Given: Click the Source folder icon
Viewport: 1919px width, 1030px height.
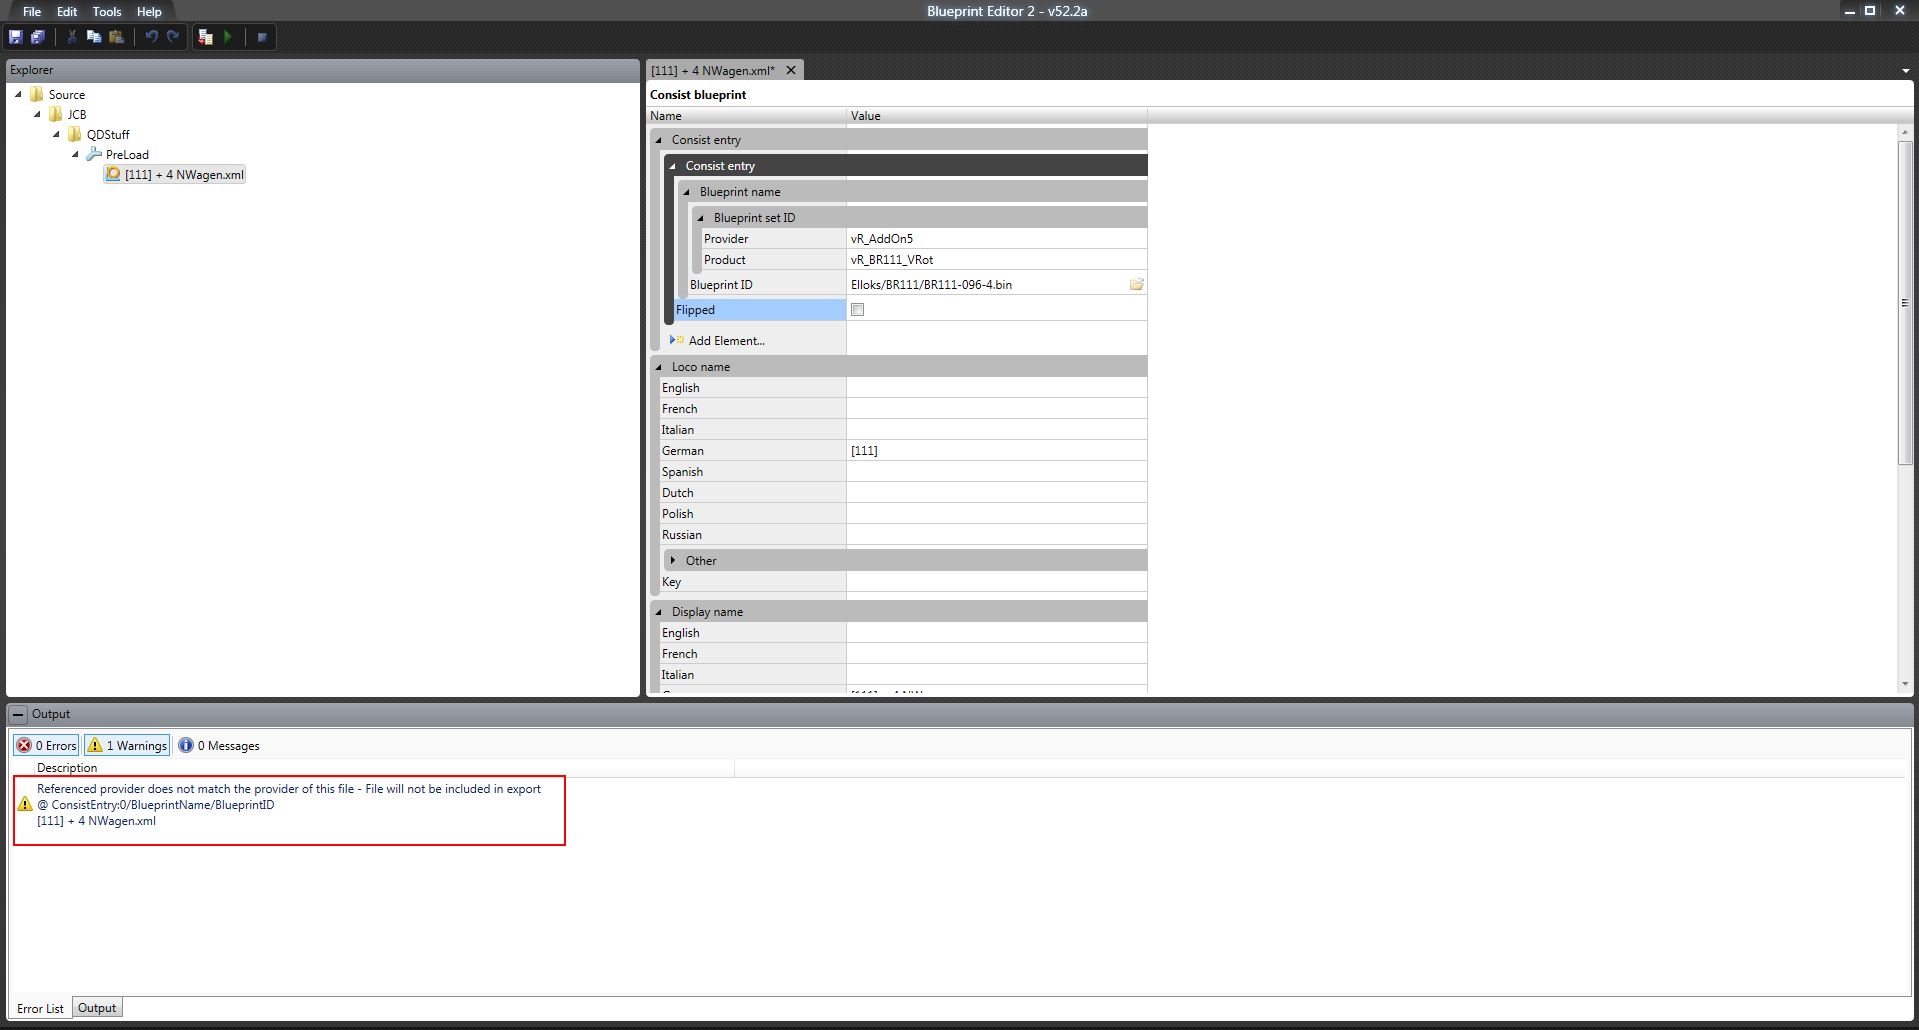Looking at the screenshot, I should click(37, 94).
